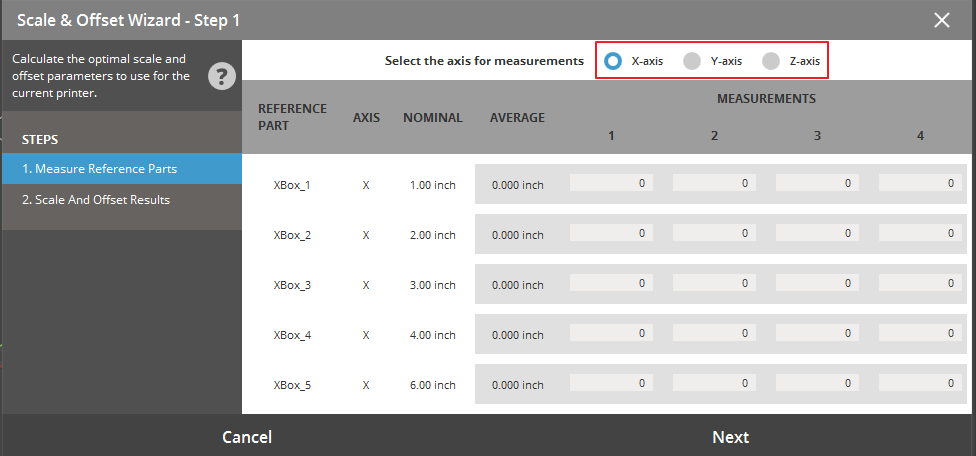
Task: Click measurement 4 field for XBox_3
Action: 920,283
